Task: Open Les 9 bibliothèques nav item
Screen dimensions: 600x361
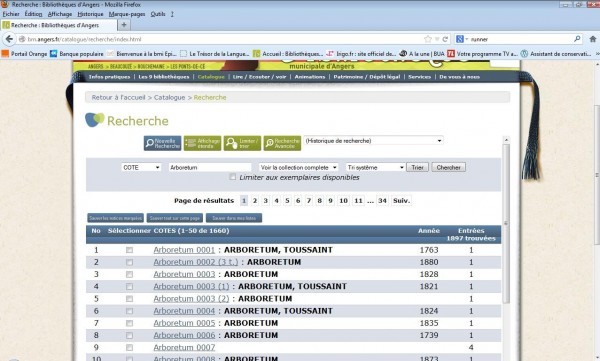Action: [164, 77]
